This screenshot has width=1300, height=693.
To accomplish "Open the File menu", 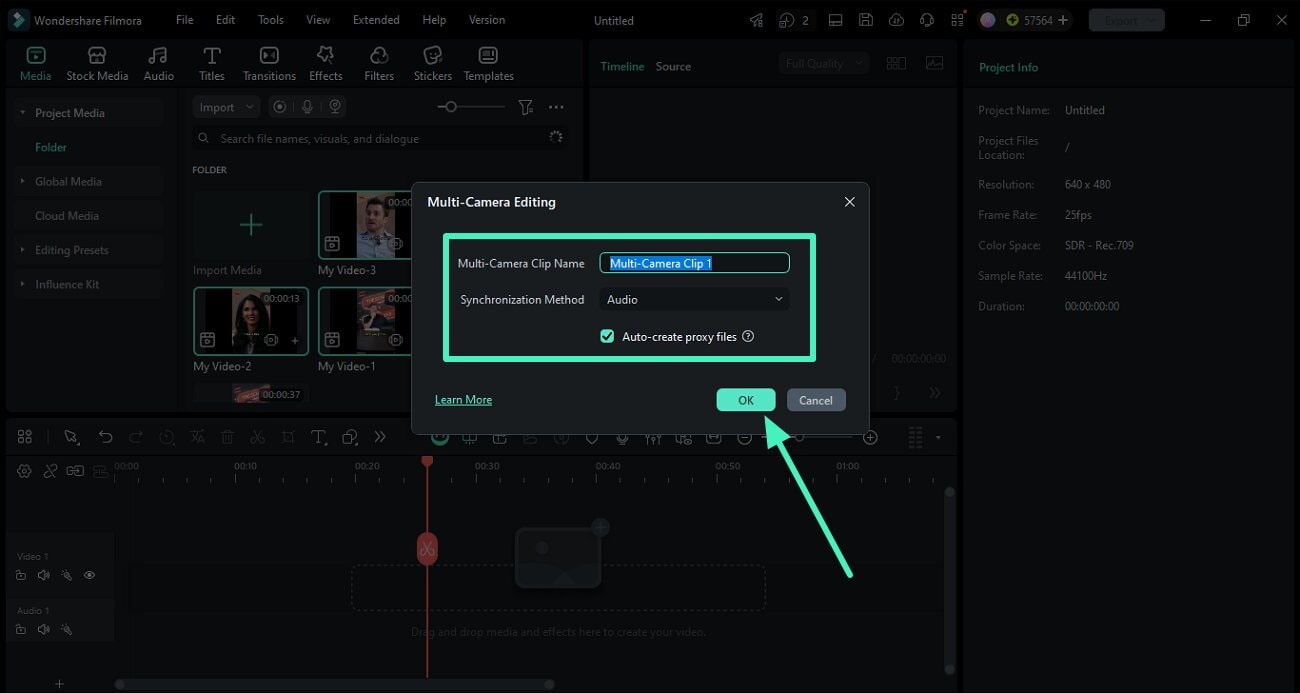I will click(x=185, y=20).
